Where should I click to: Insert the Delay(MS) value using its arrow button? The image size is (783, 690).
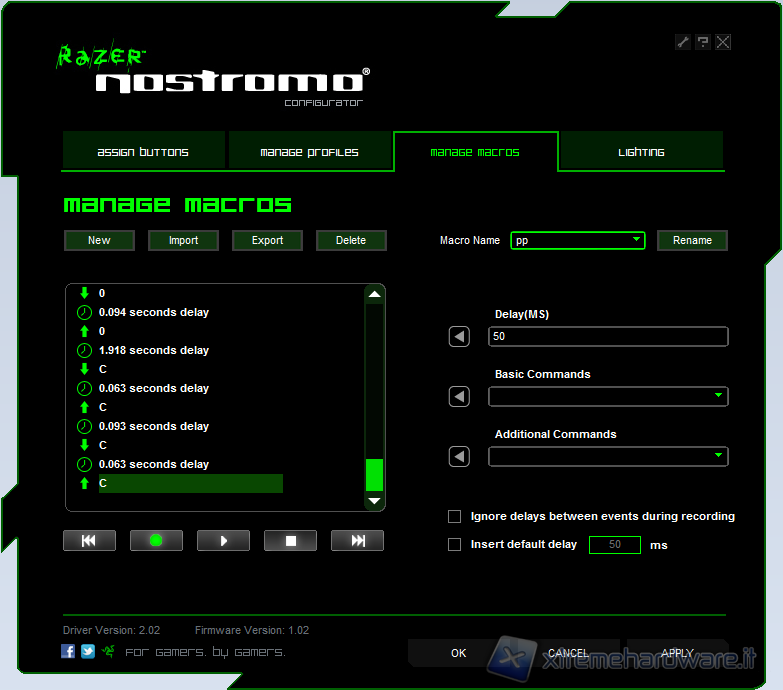[459, 337]
